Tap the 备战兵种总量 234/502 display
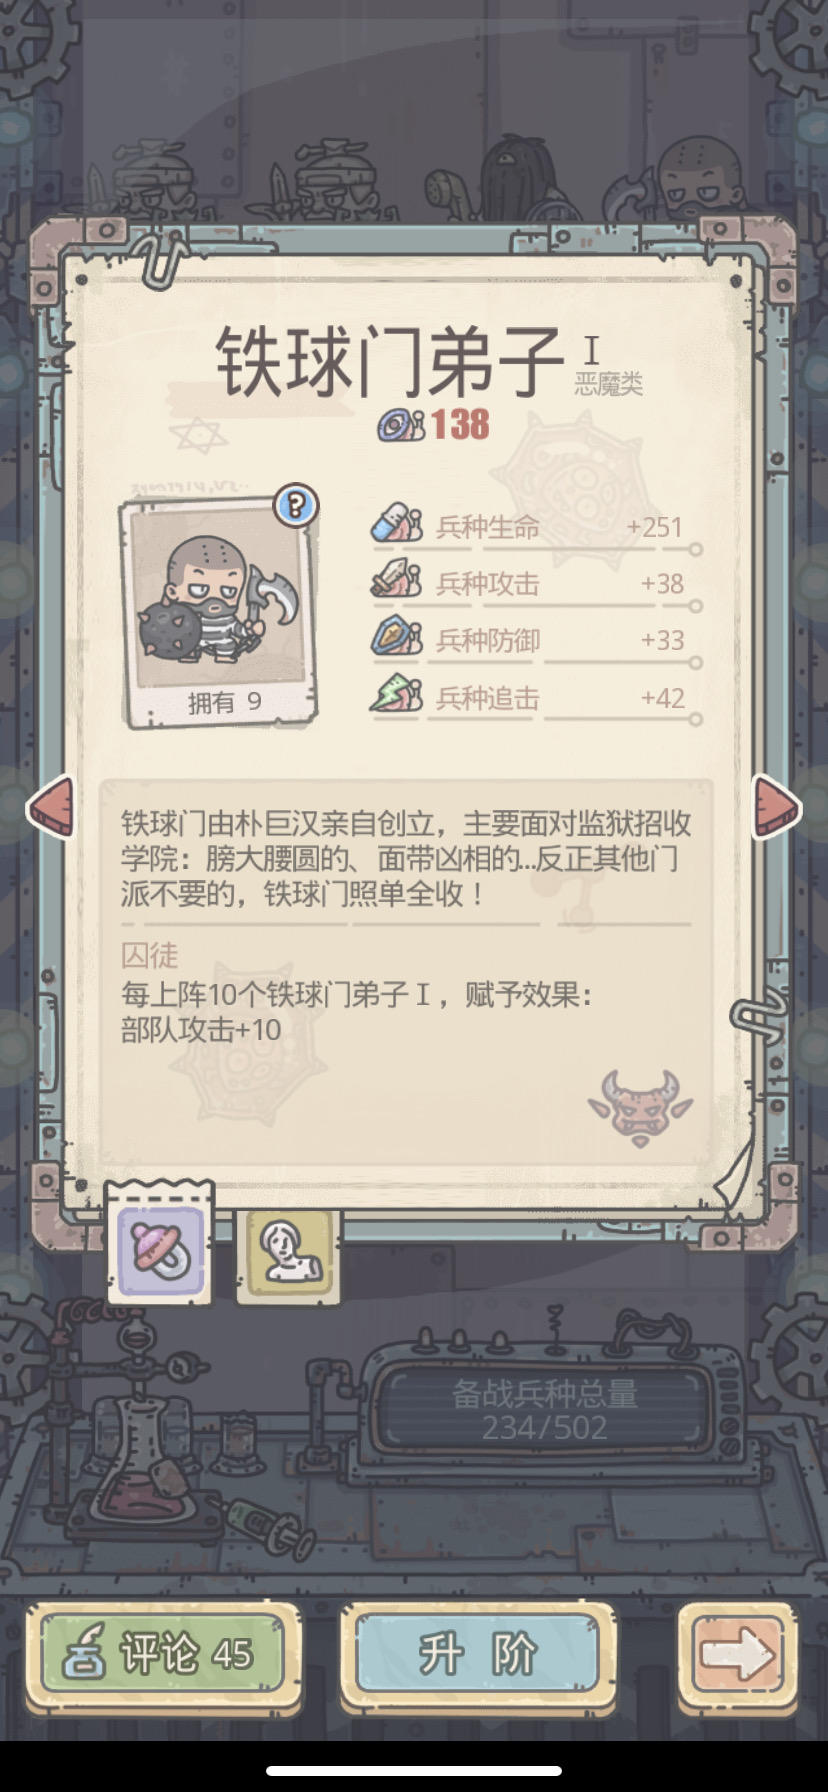Viewport: 828px width, 1792px height. coord(544,1410)
